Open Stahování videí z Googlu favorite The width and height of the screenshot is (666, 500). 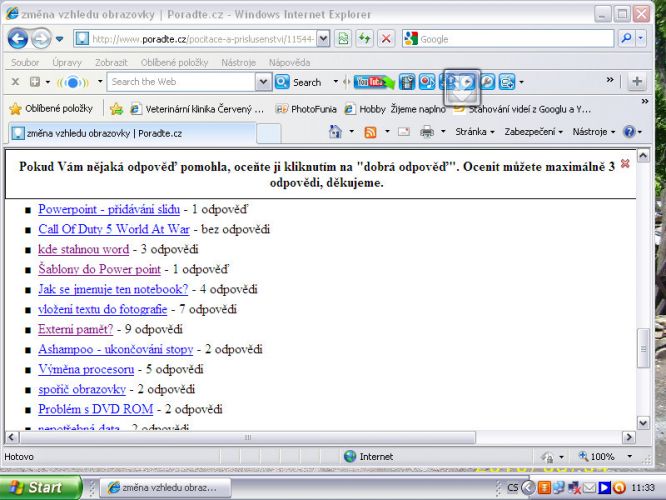522,109
